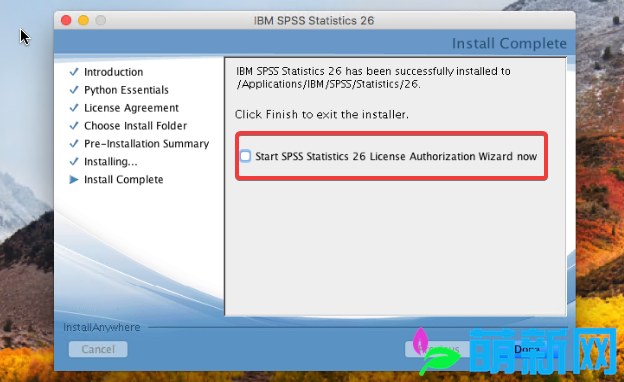Select the License Agreement step label

pyautogui.click(x=131, y=108)
